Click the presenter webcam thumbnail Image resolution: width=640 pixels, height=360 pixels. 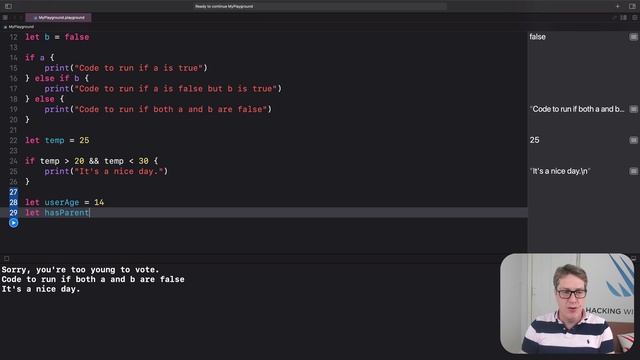coord(567,304)
